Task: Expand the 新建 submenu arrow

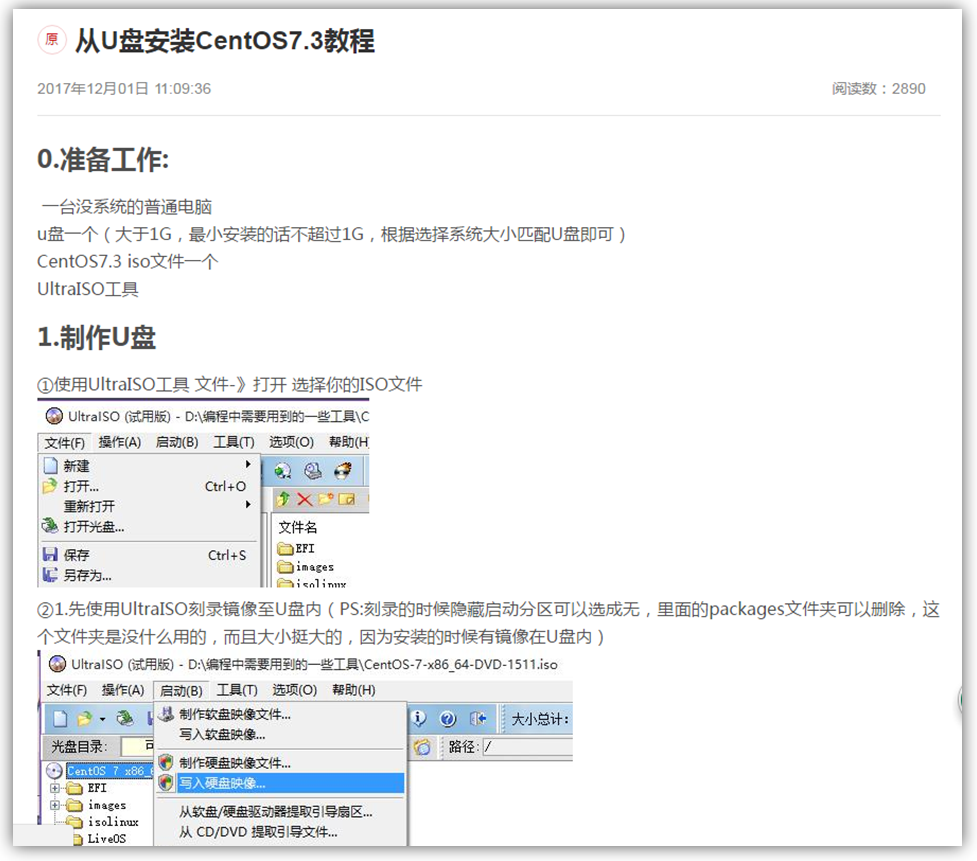Action: [248, 464]
